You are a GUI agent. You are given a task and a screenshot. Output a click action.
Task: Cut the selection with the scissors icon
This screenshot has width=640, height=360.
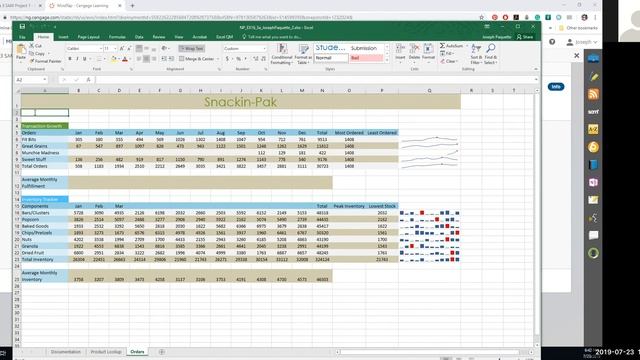[32, 46]
